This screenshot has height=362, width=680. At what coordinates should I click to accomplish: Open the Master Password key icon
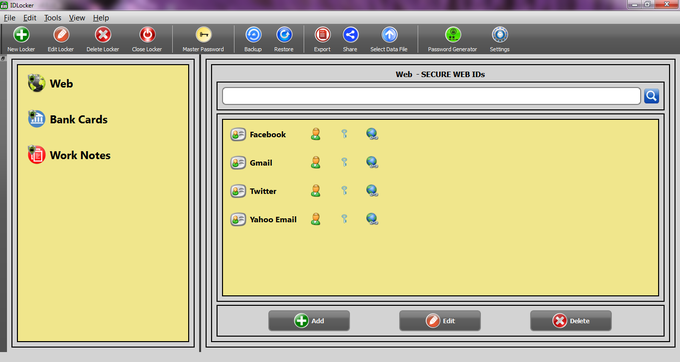pyautogui.click(x=203, y=35)
